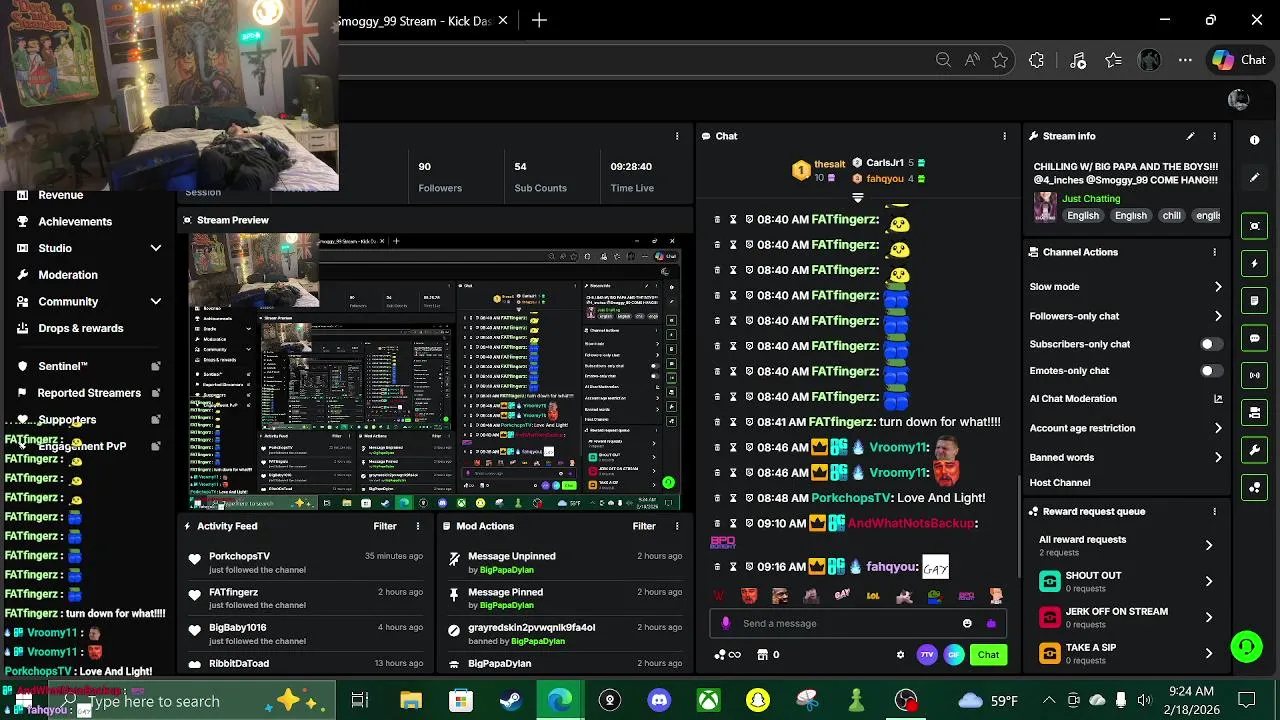
Task: Edit stream info with pencil icon
Action: 1190,136
